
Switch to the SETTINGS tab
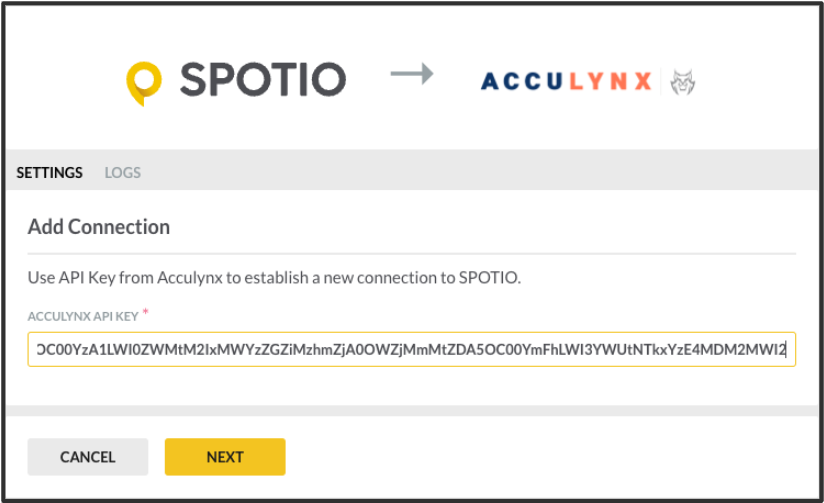point(49,172)
